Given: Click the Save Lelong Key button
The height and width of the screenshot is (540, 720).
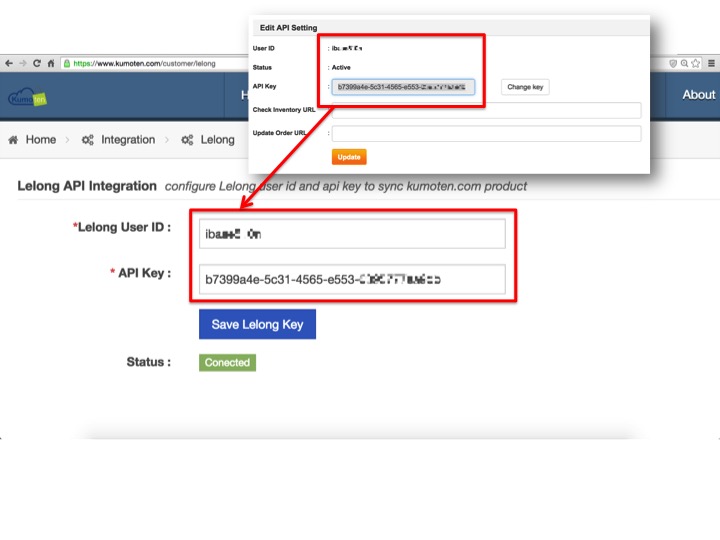Looking at the screenshot, I should click(257, 324).
